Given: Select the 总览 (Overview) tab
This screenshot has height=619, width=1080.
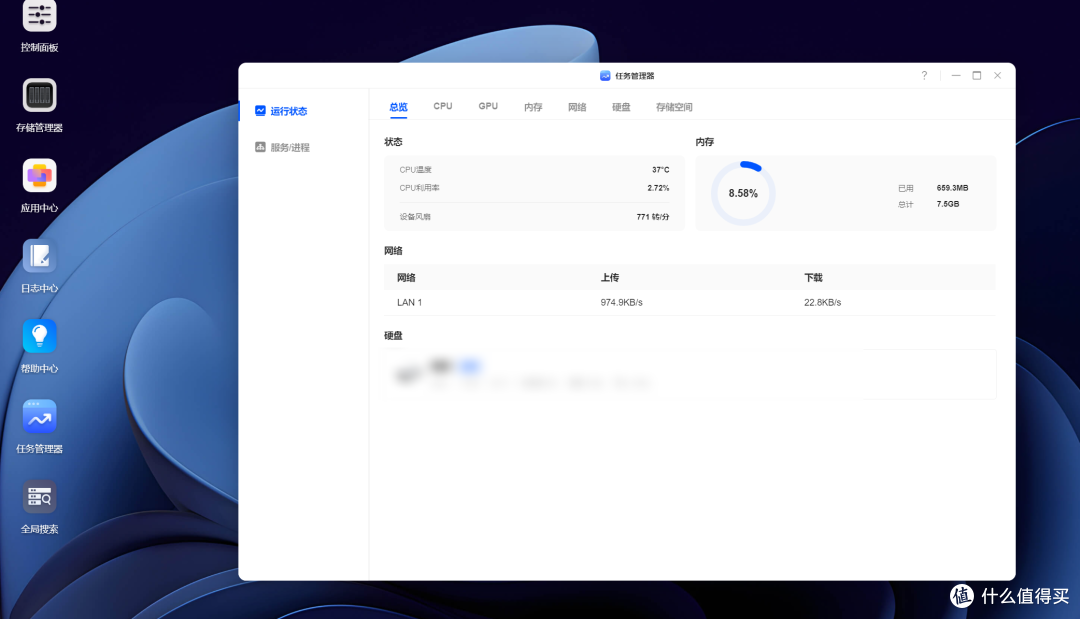Looking at the screenshot, I should (397, 106).
